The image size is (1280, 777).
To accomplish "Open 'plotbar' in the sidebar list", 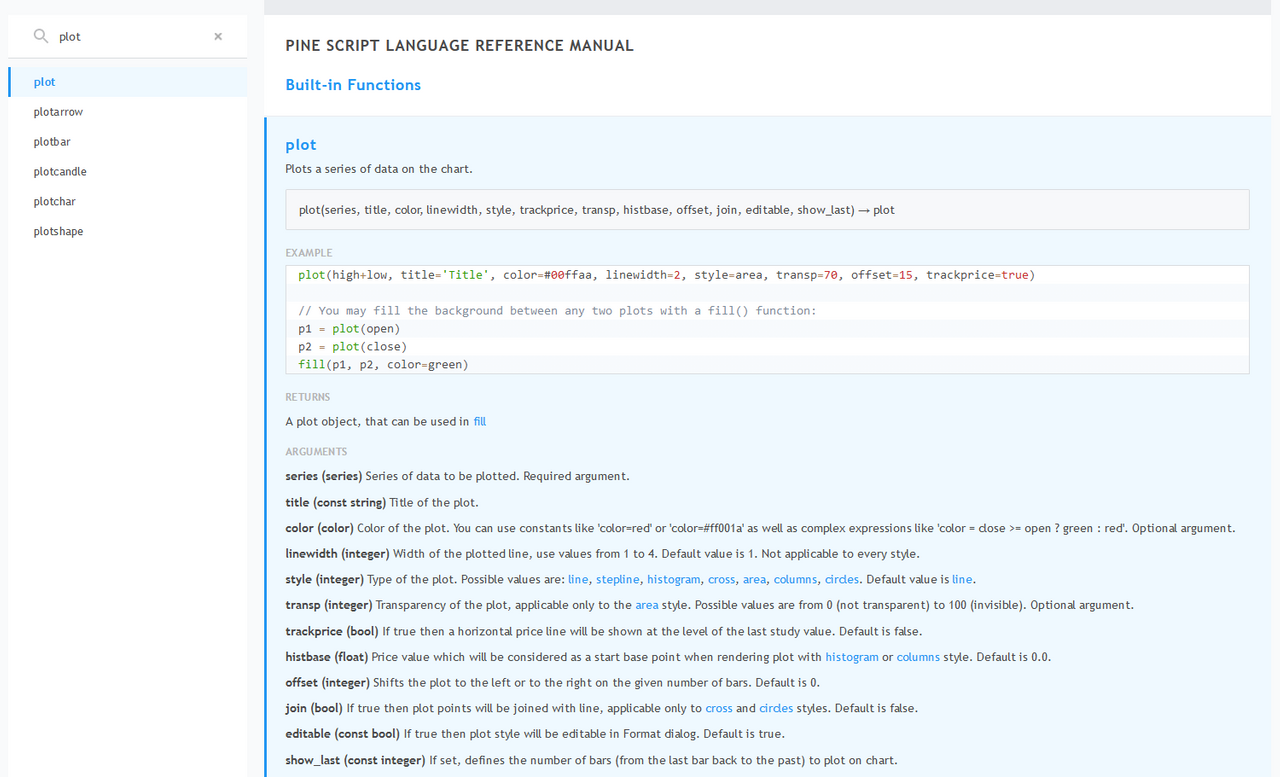I will (128, 142).
